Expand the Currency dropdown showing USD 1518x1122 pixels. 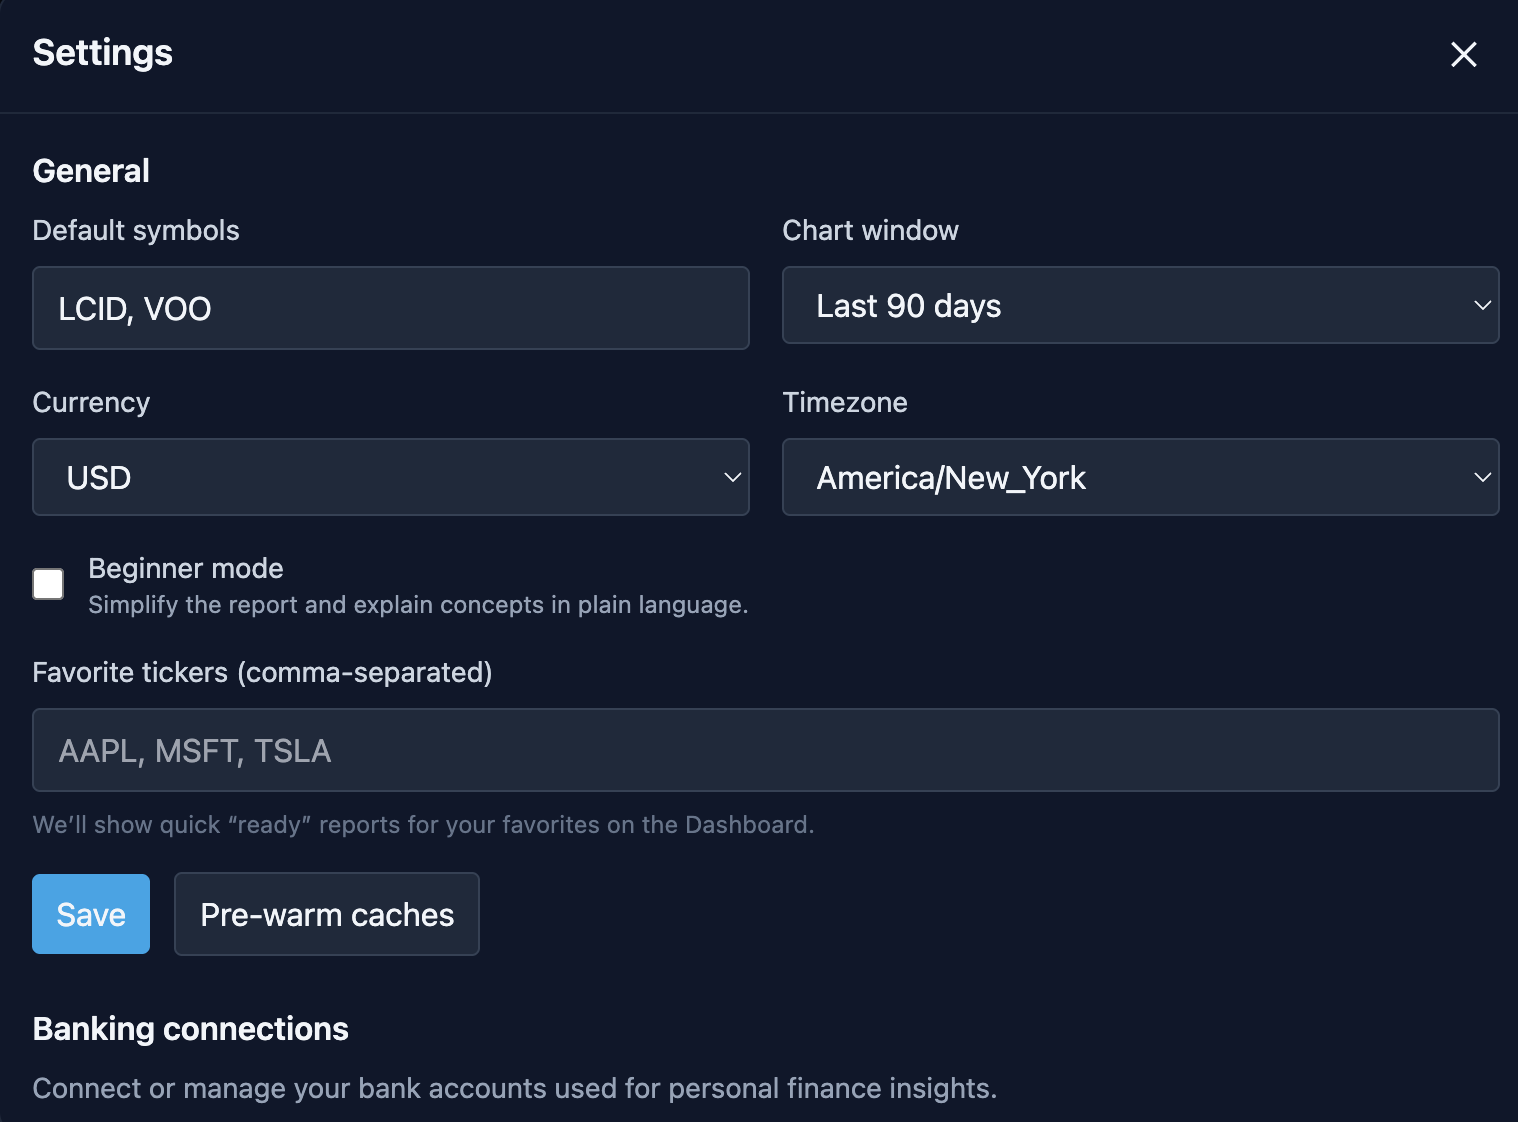coord(390,477)
